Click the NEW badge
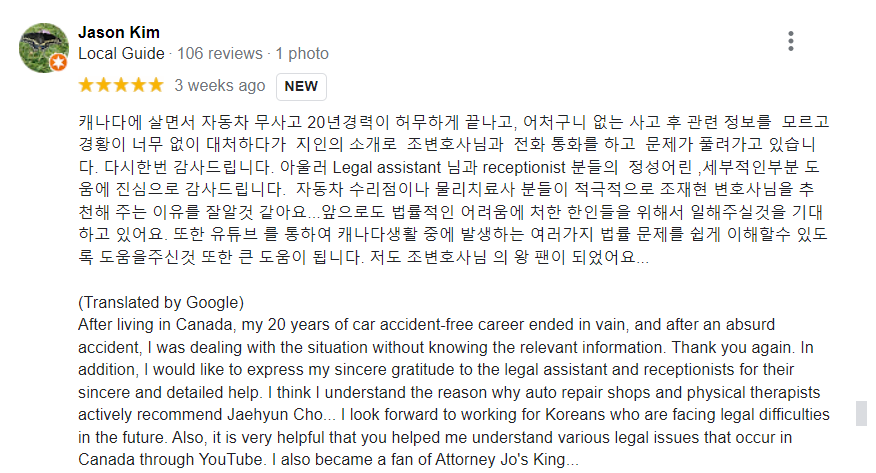This screenshot has width=876, height=473. point(301,87)
